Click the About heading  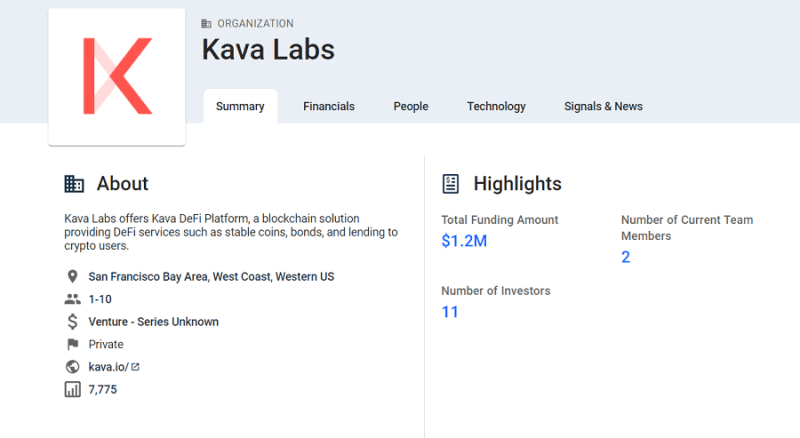[122, 184]
